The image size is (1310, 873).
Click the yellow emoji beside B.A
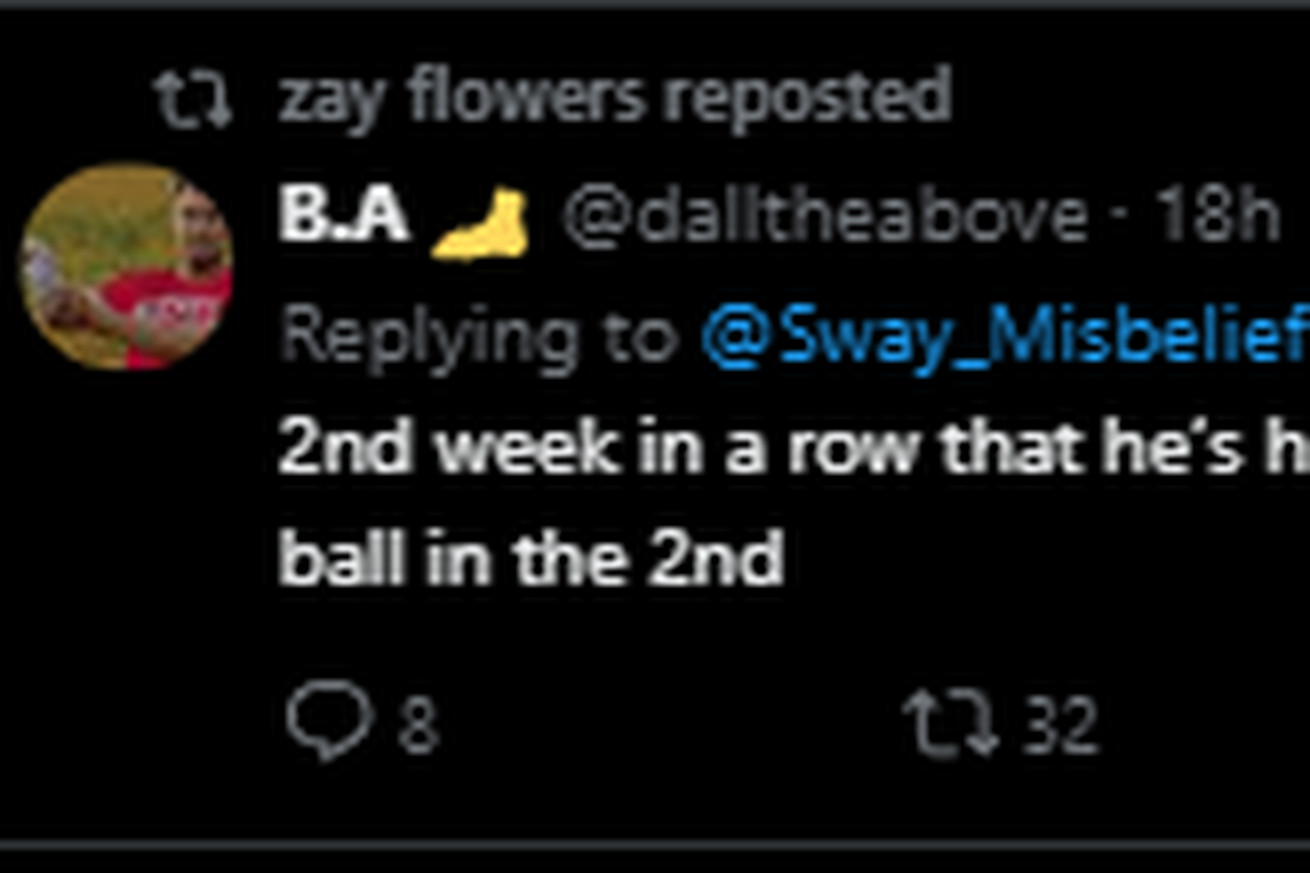(483, 224)
